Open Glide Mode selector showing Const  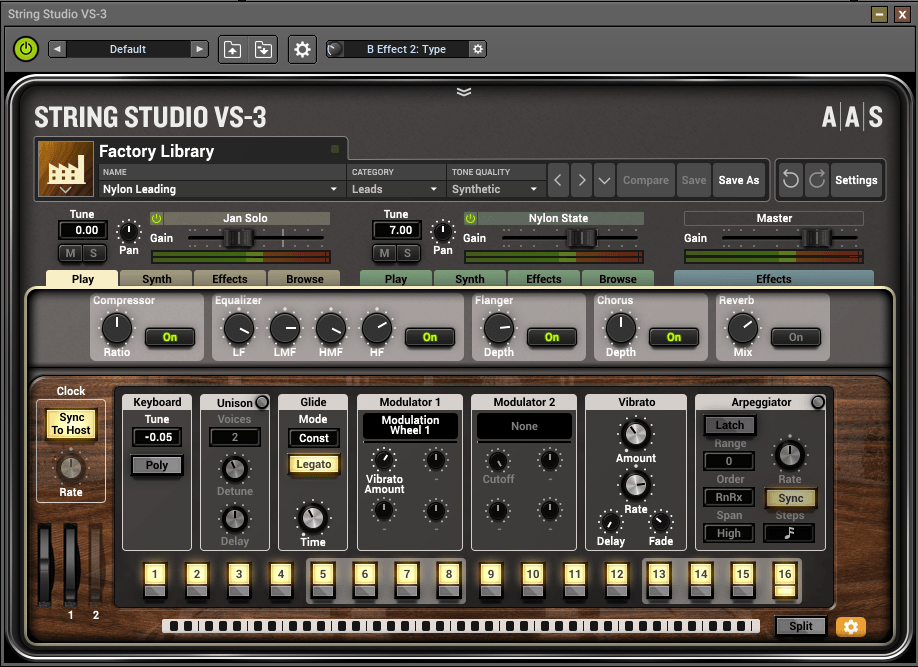[x=314, y=438]
